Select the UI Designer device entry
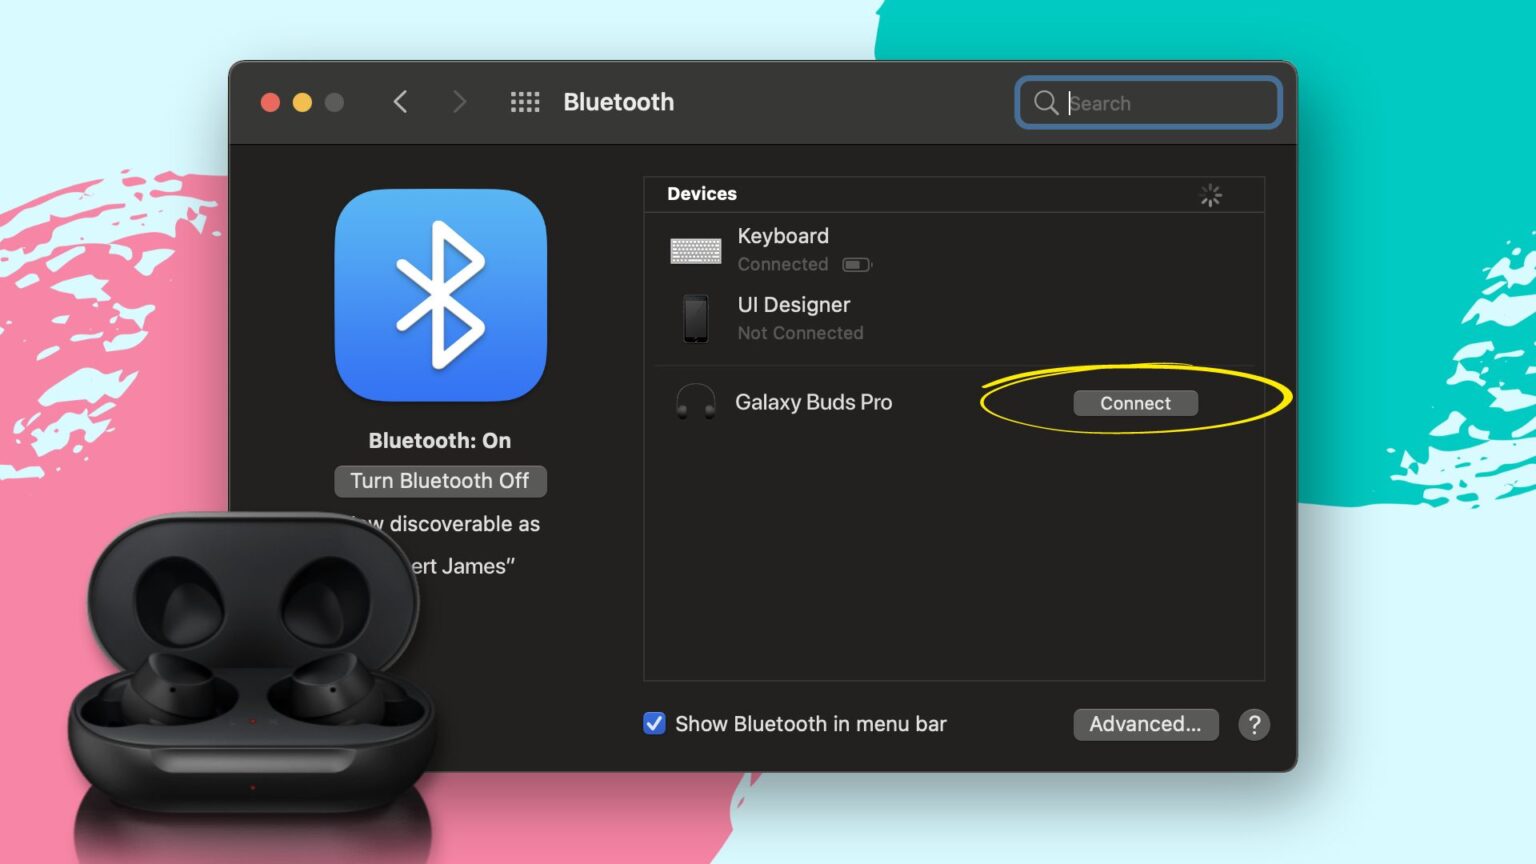Viewport: 1536px width, 864px height. click(794, 305)
